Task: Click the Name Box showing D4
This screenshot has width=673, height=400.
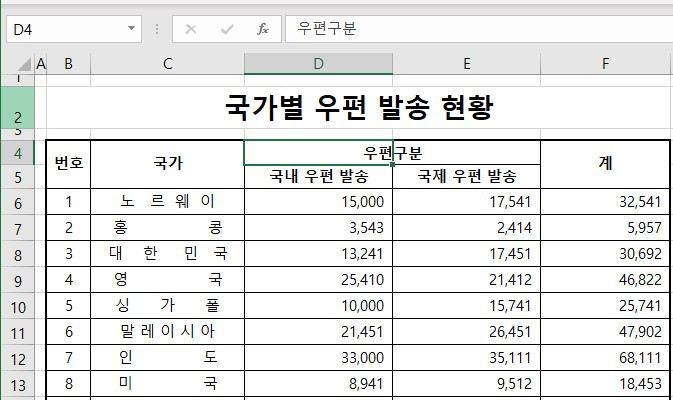Action: pyautogui.click(x=74, y=29)
